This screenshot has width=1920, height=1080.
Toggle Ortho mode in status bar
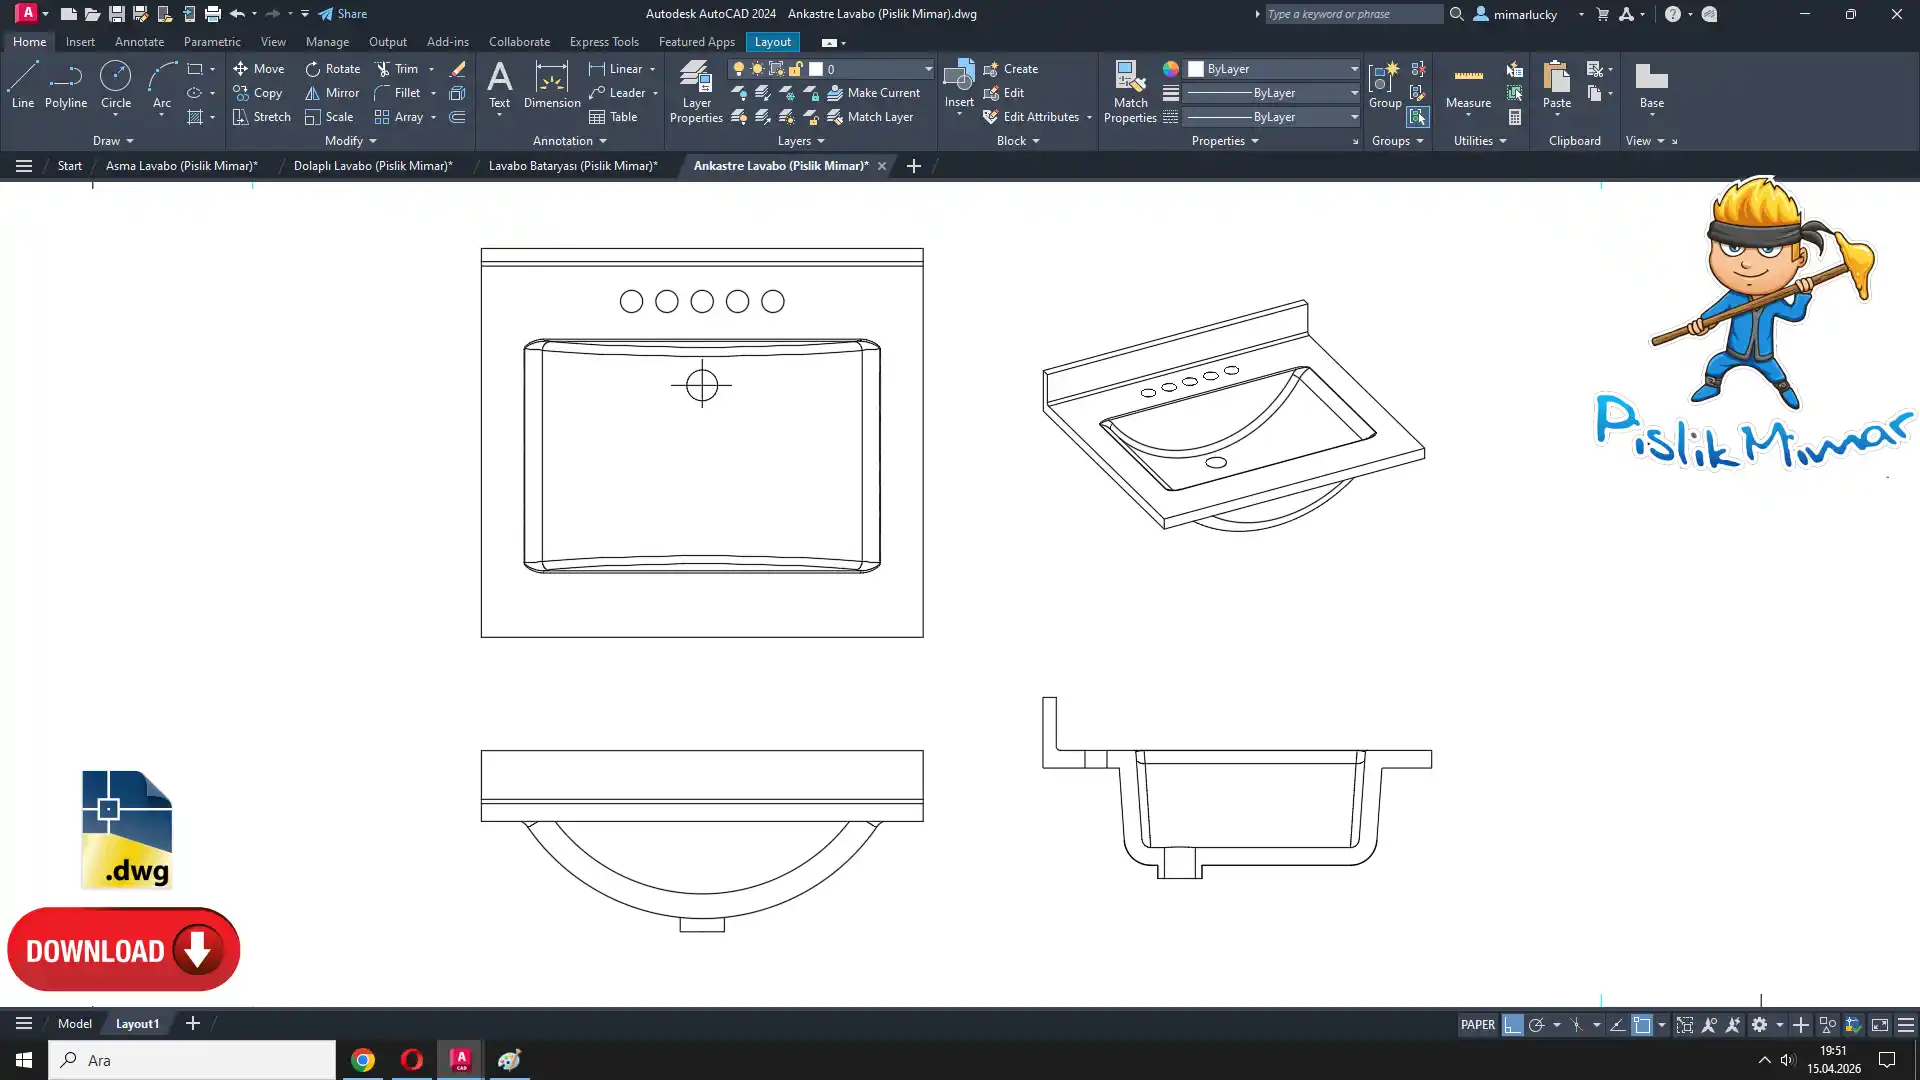(1513, 1025)
